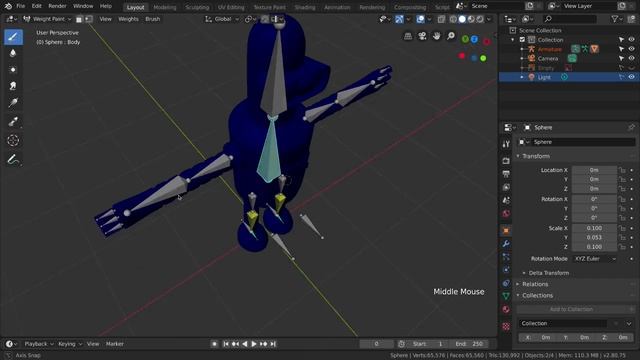Image resolution: width=640 pixels, height=360 pixels.
Task: Open the World properties tab
Action: tap(506, 213)
